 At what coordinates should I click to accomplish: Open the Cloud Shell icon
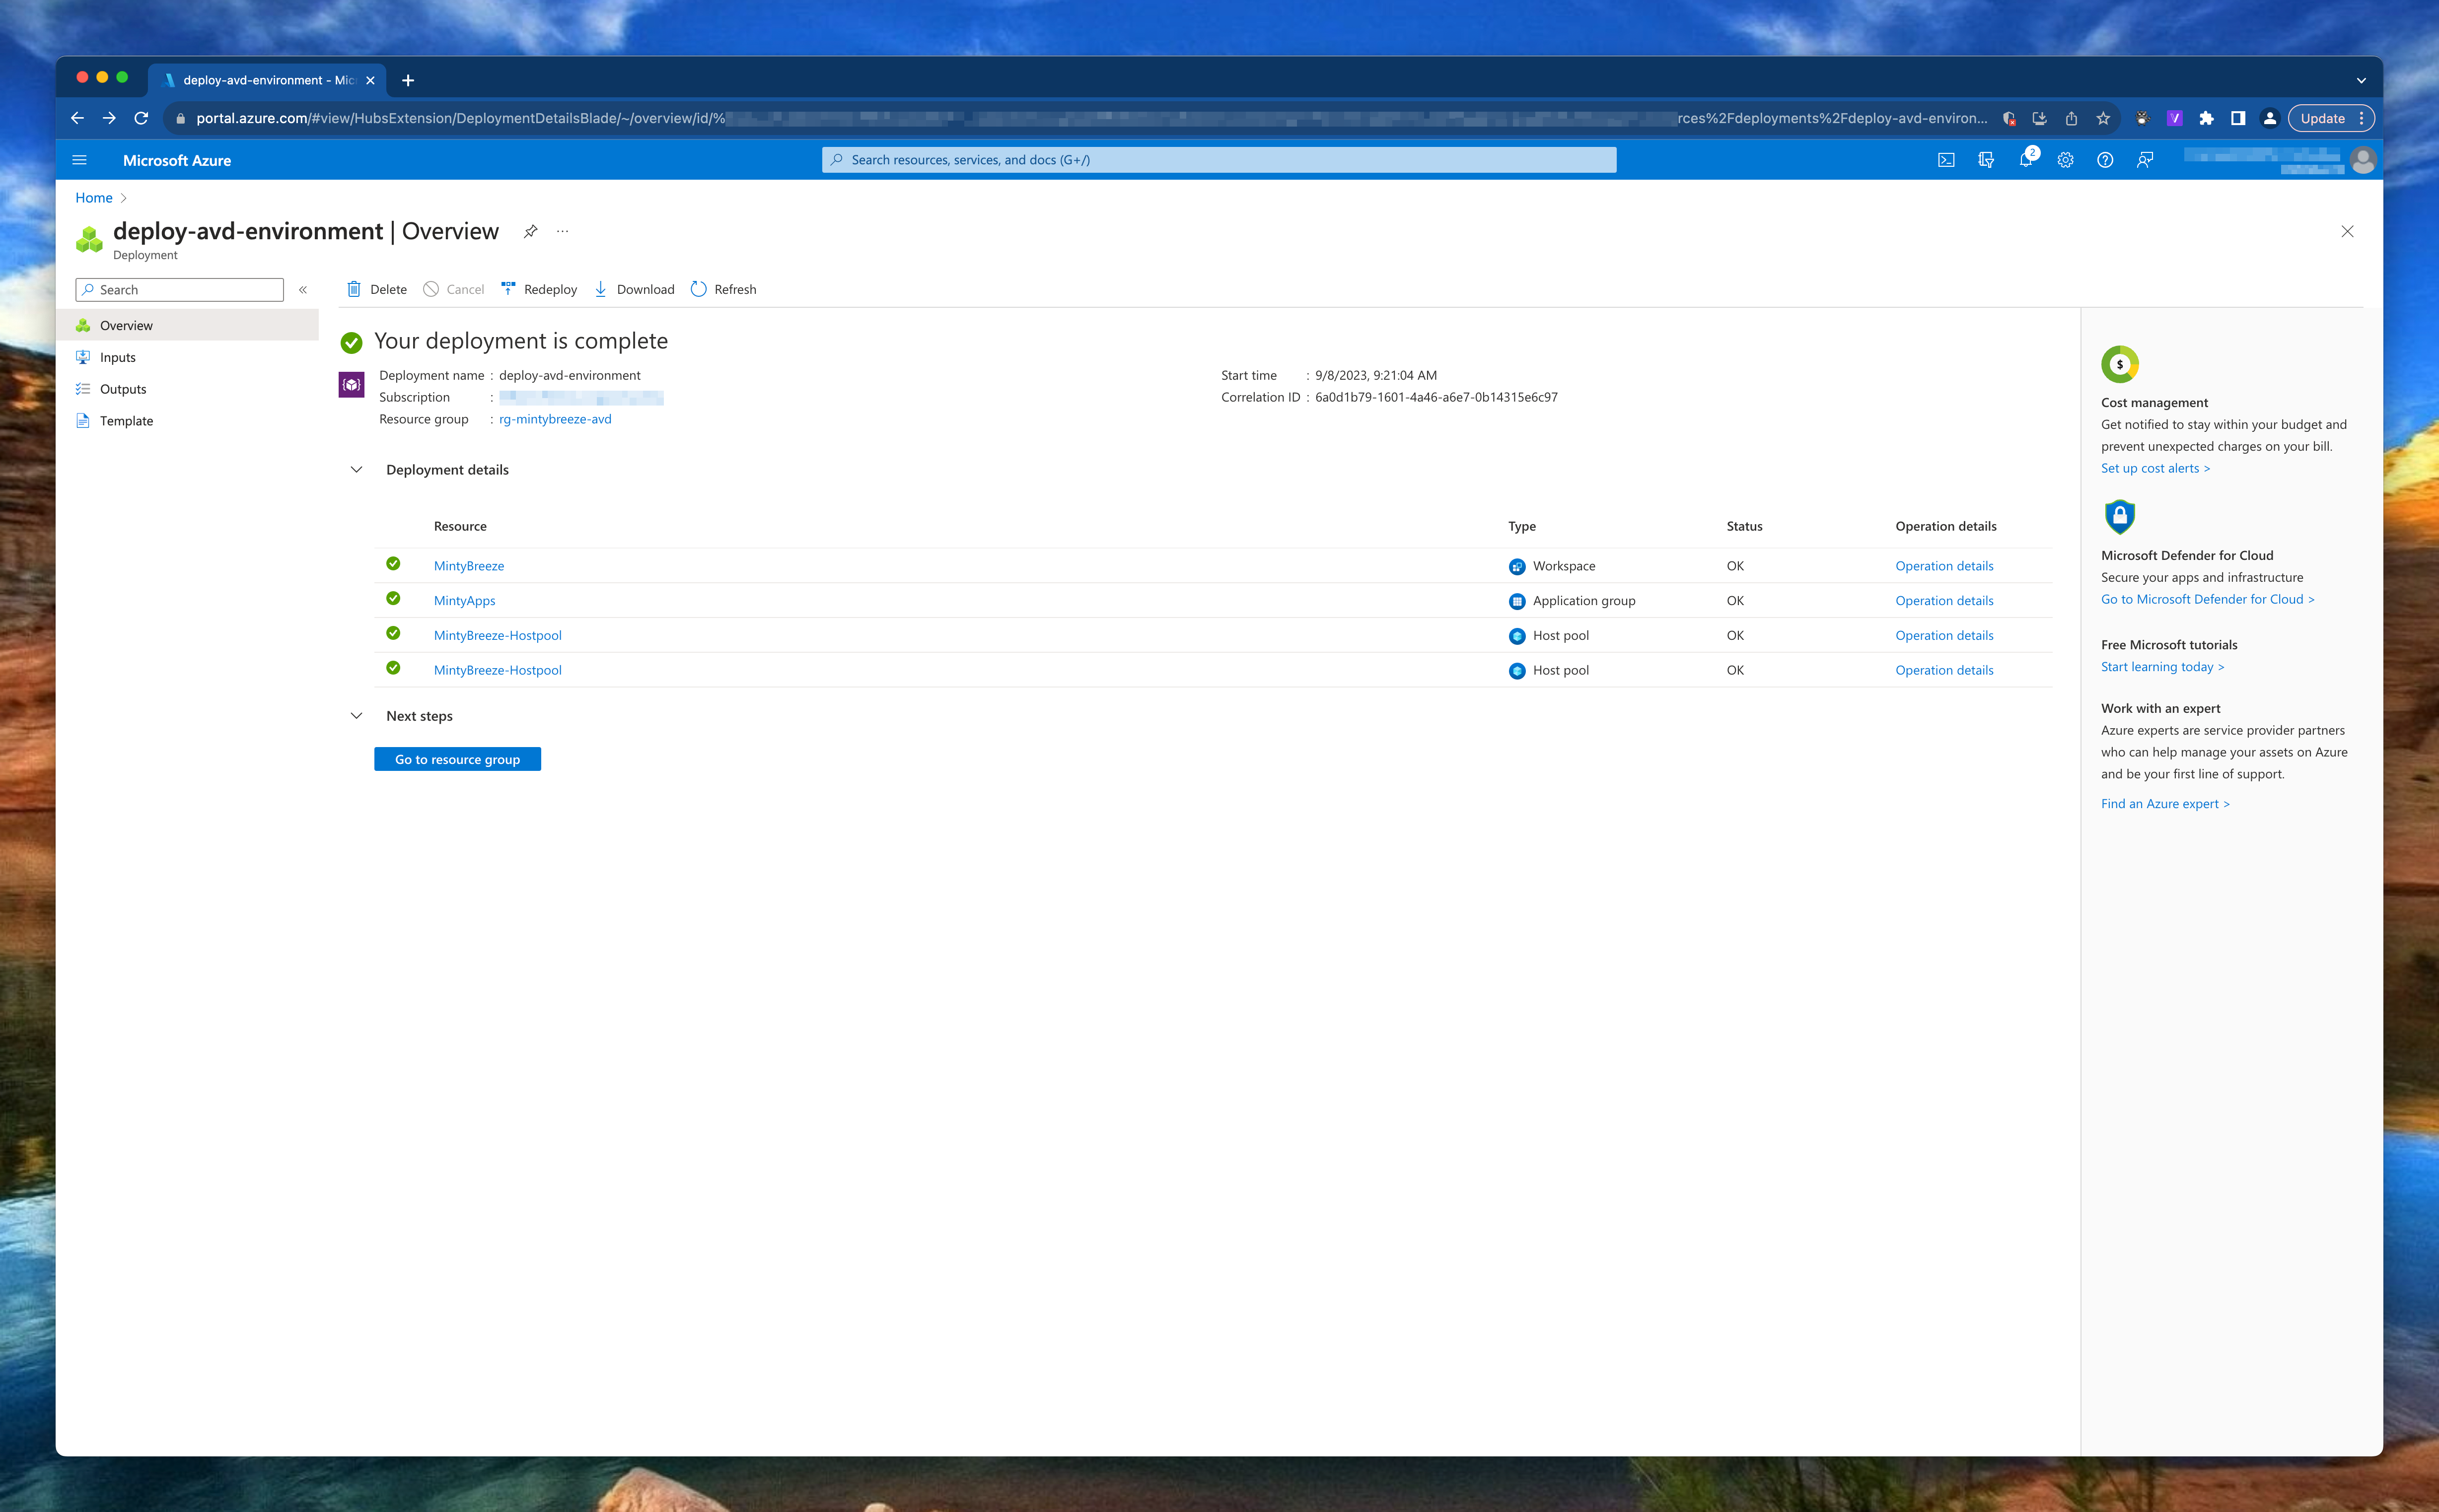1946,160
